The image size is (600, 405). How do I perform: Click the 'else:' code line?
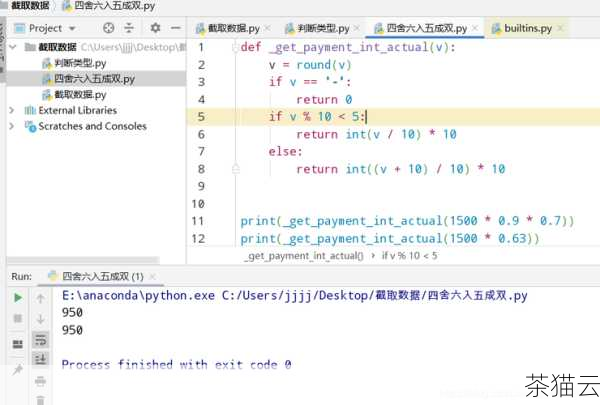point(285,152)
